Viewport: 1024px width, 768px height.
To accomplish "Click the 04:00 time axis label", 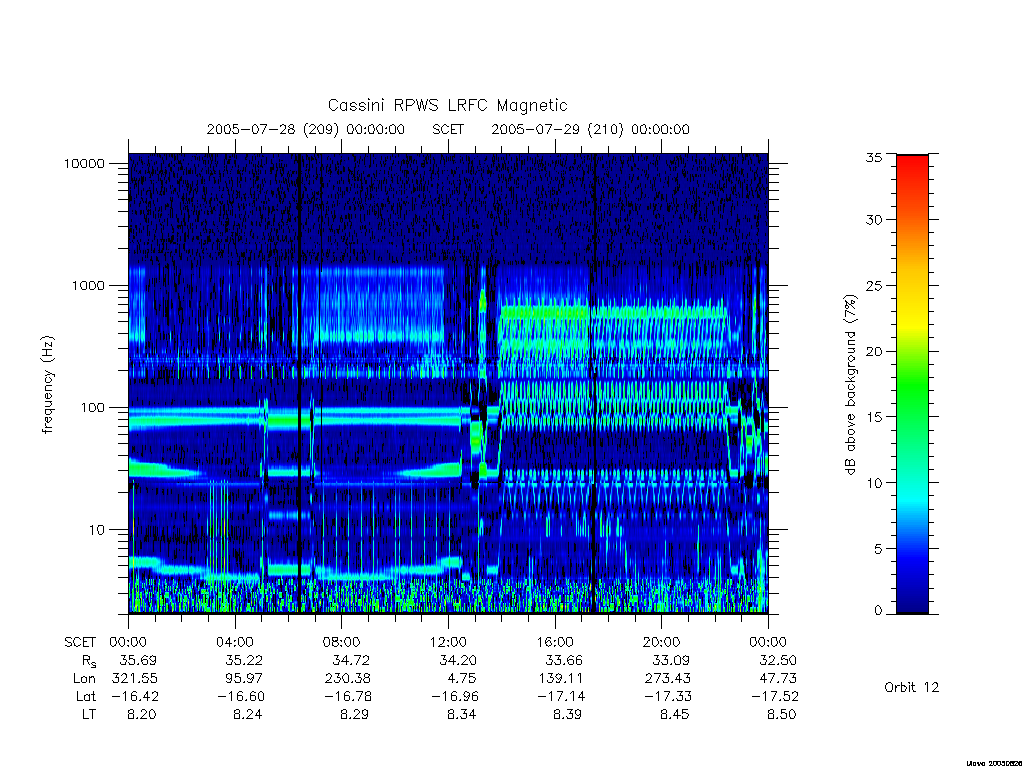I will 235,642.
